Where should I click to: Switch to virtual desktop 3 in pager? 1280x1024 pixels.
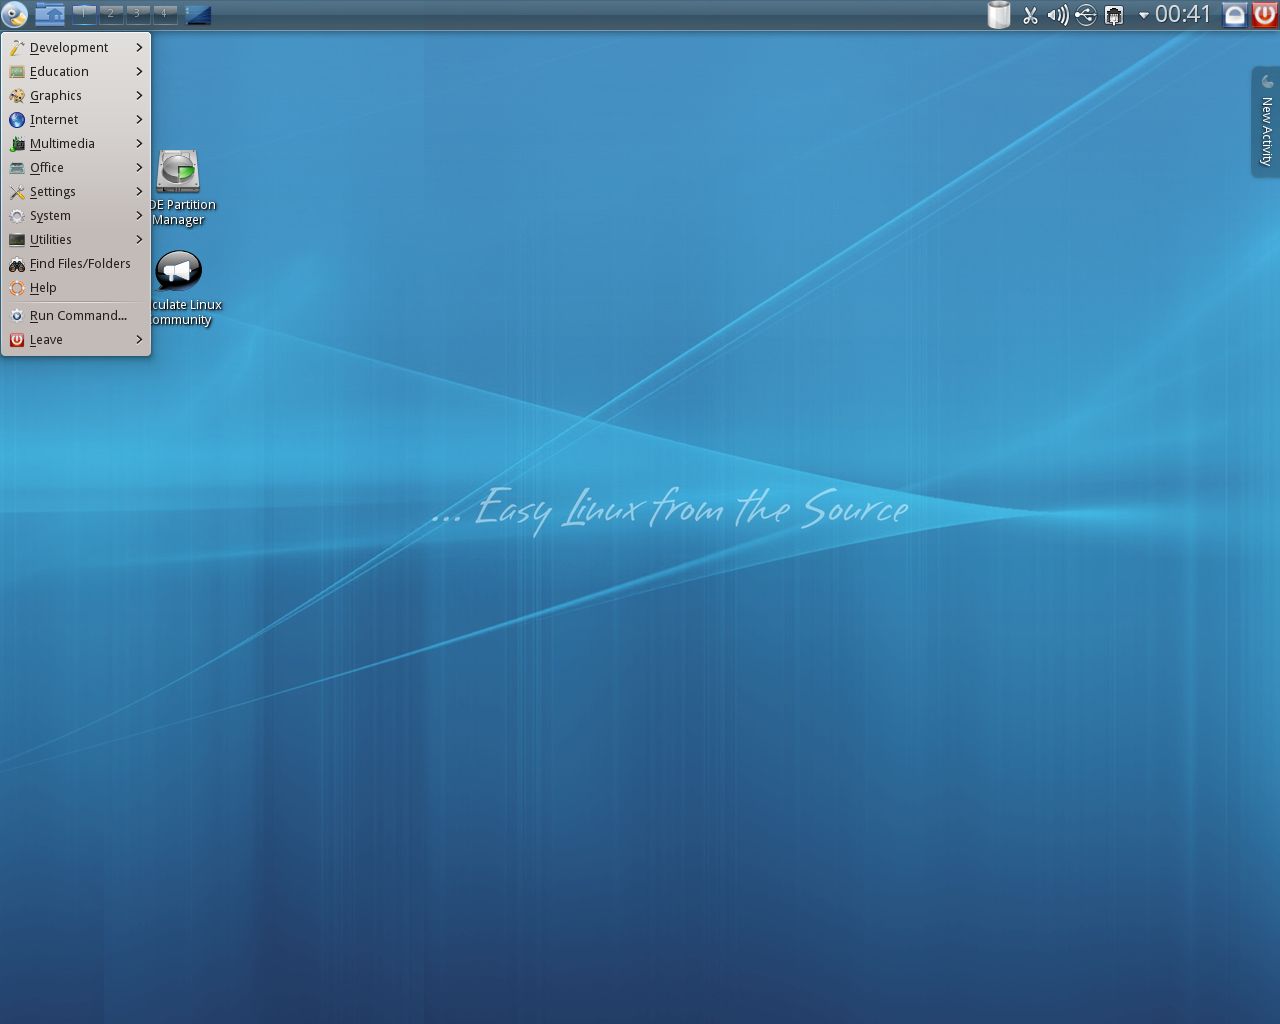point(137,14)
